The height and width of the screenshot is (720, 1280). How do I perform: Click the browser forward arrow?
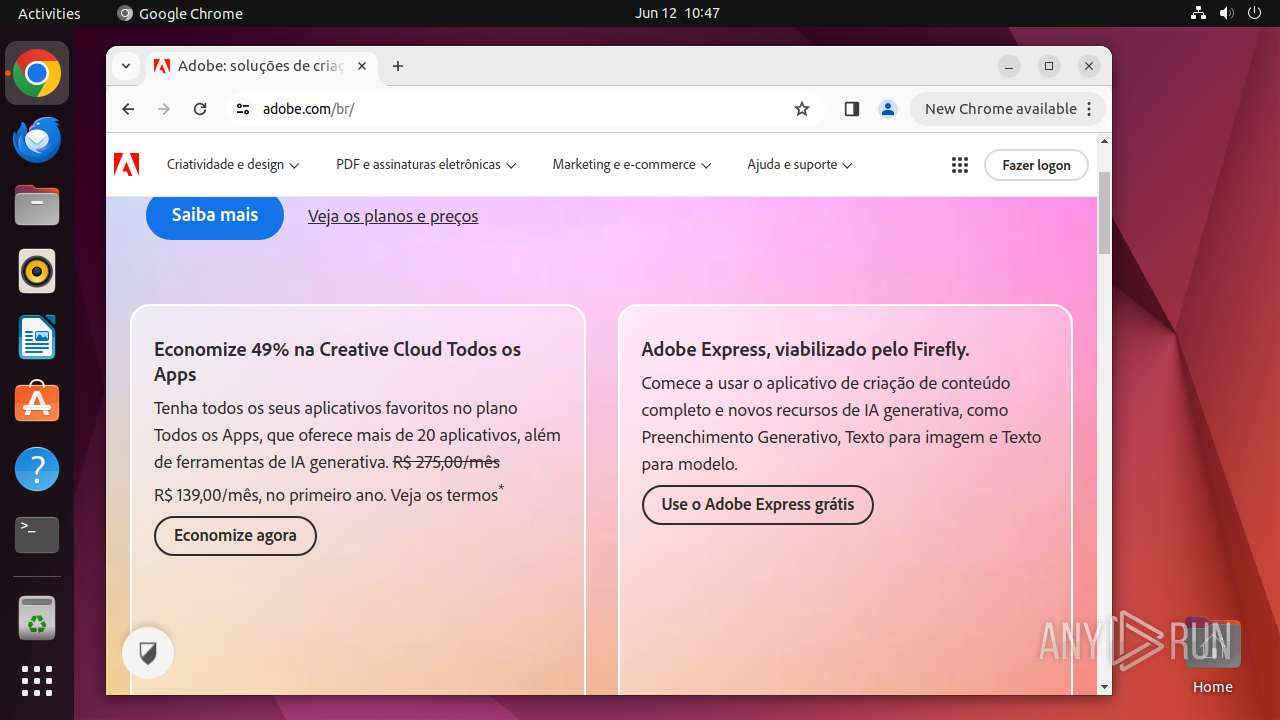tap(164, 109)
